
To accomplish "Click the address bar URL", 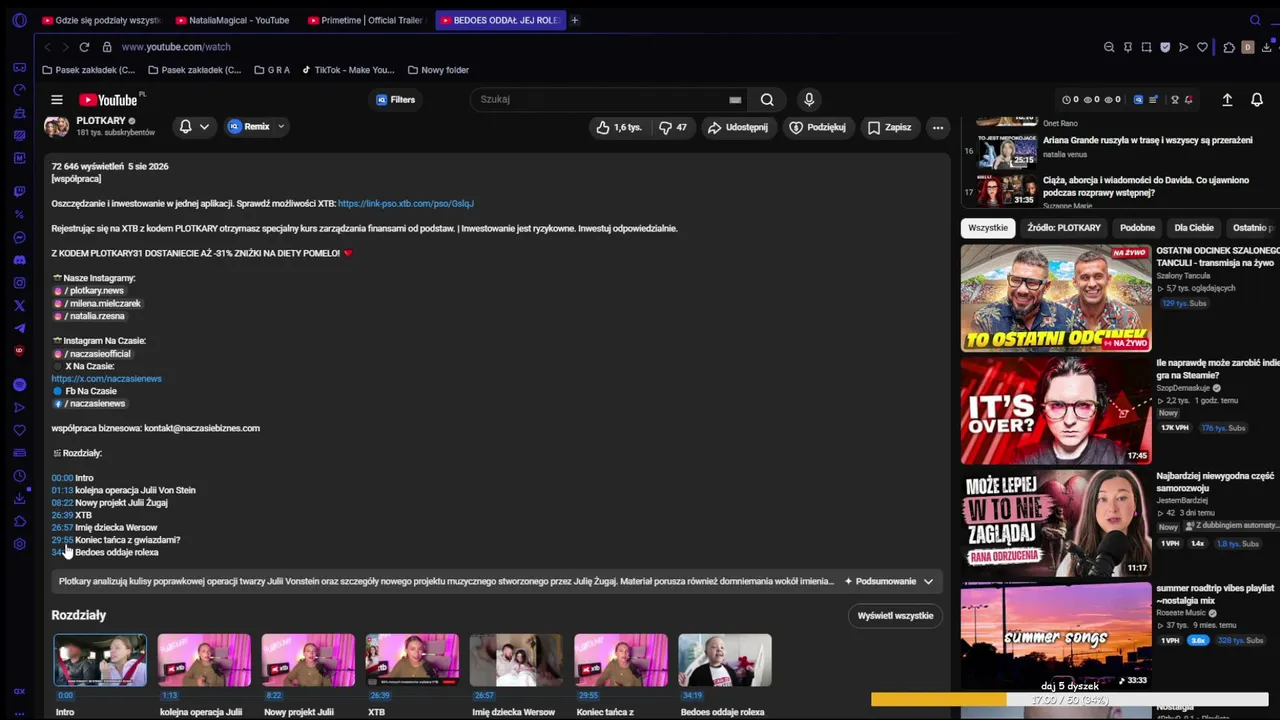I will [176, 47].
